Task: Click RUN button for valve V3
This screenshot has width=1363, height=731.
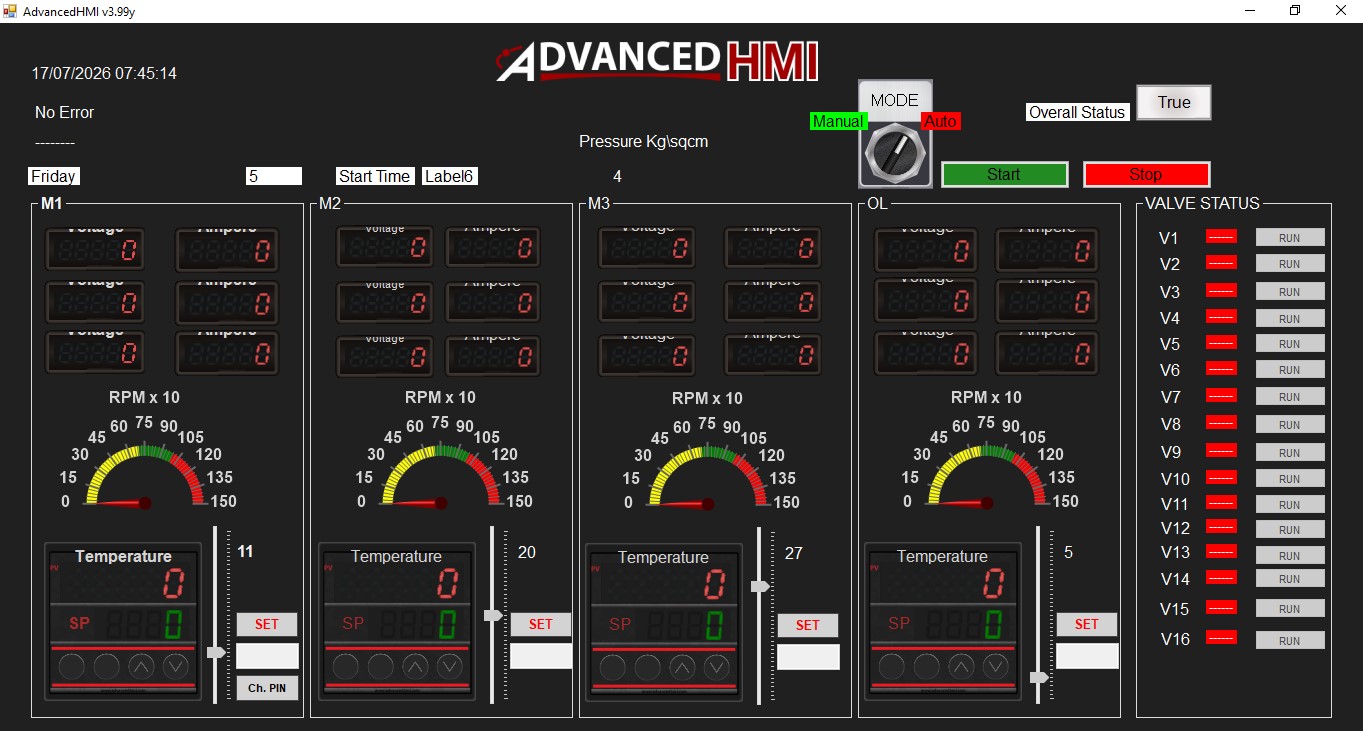Action: 1290,291
